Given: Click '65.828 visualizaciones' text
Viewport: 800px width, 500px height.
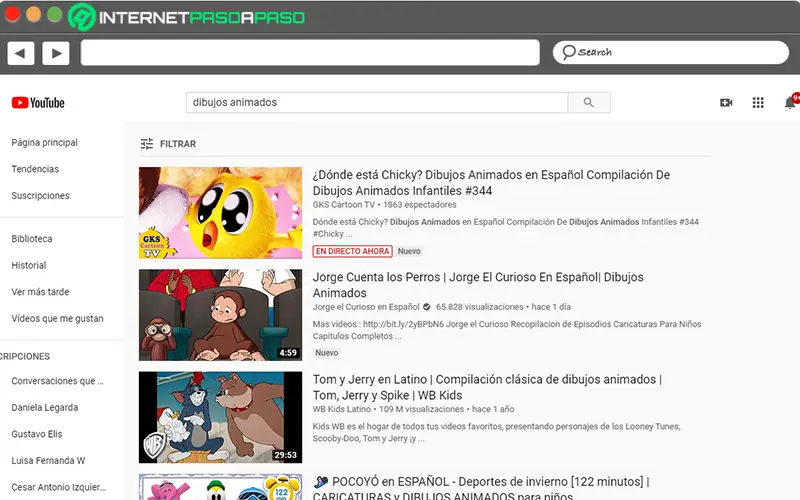Looking at the screenshot, I should coord(480,307).
